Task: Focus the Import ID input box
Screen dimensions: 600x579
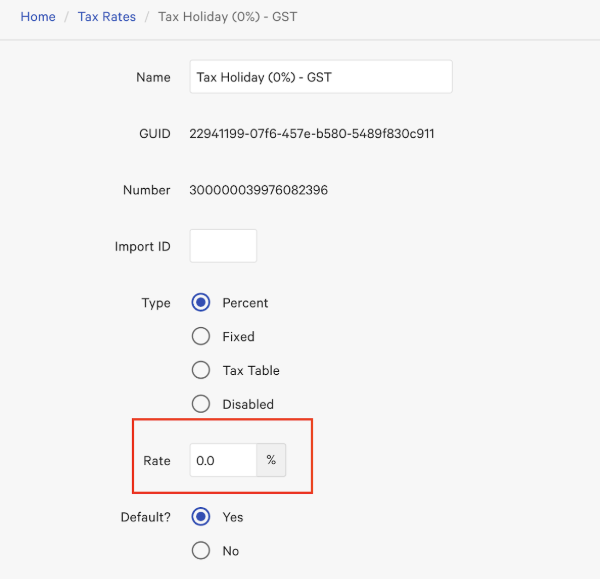Action: 223,246
